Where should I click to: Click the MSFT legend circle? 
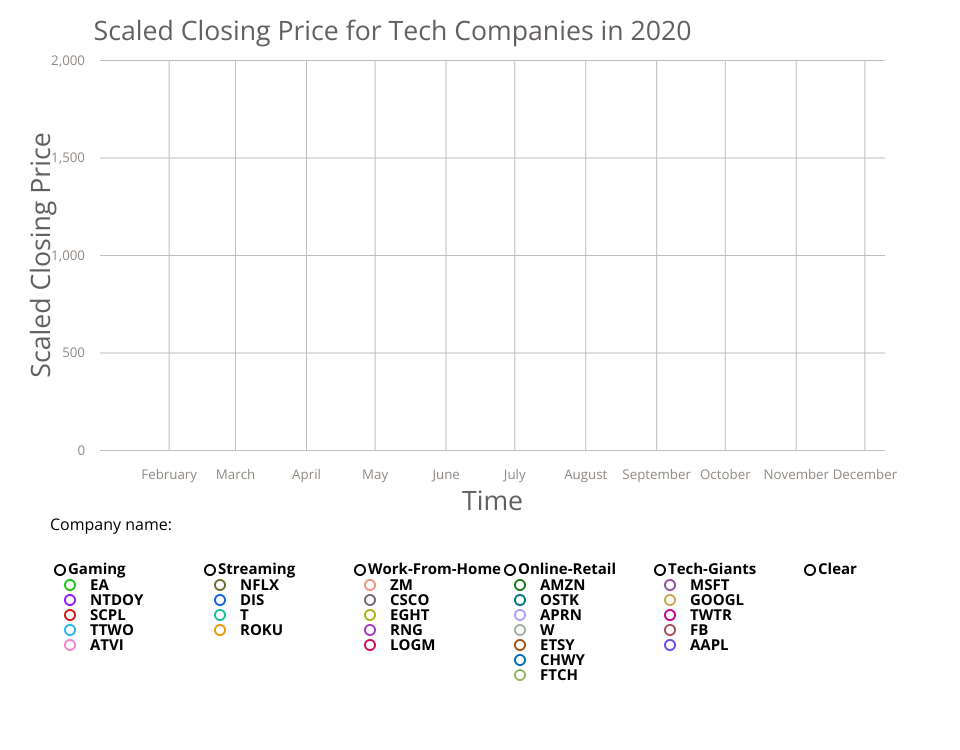point(670,585)
